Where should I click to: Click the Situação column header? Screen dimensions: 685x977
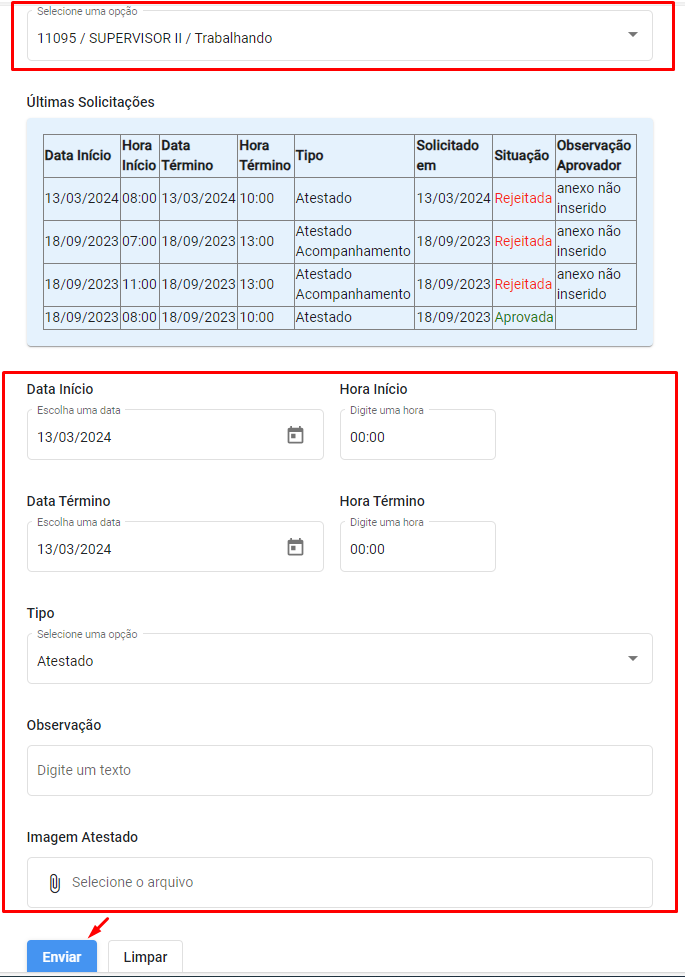(x=524, y=156)
